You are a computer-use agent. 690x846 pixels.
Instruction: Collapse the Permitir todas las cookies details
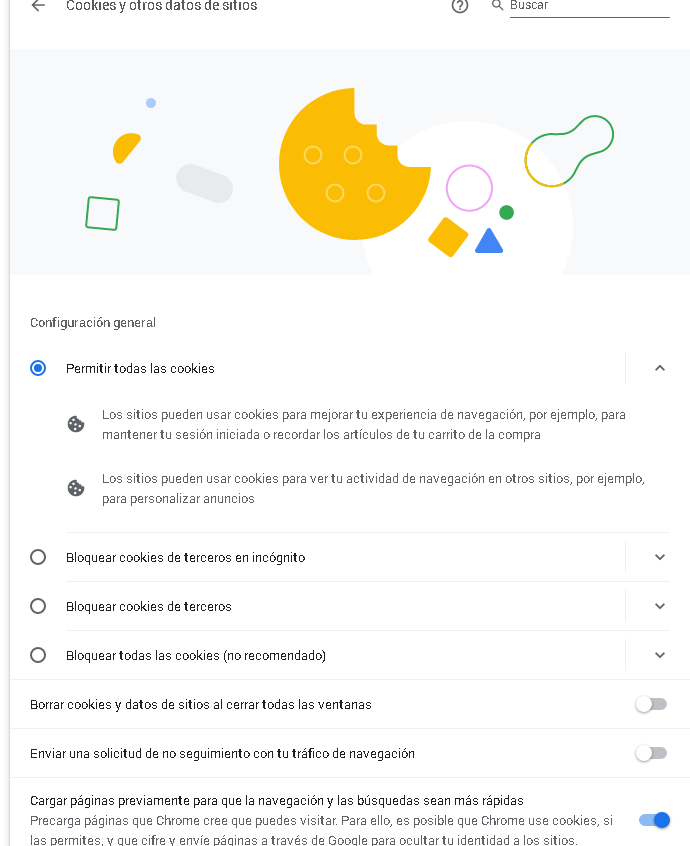coord(659,368)
